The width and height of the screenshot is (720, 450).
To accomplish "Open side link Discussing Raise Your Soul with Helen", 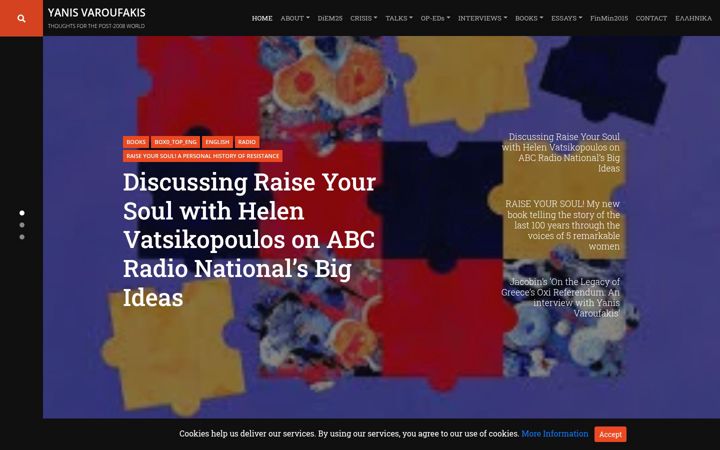I will pos(561,152).
